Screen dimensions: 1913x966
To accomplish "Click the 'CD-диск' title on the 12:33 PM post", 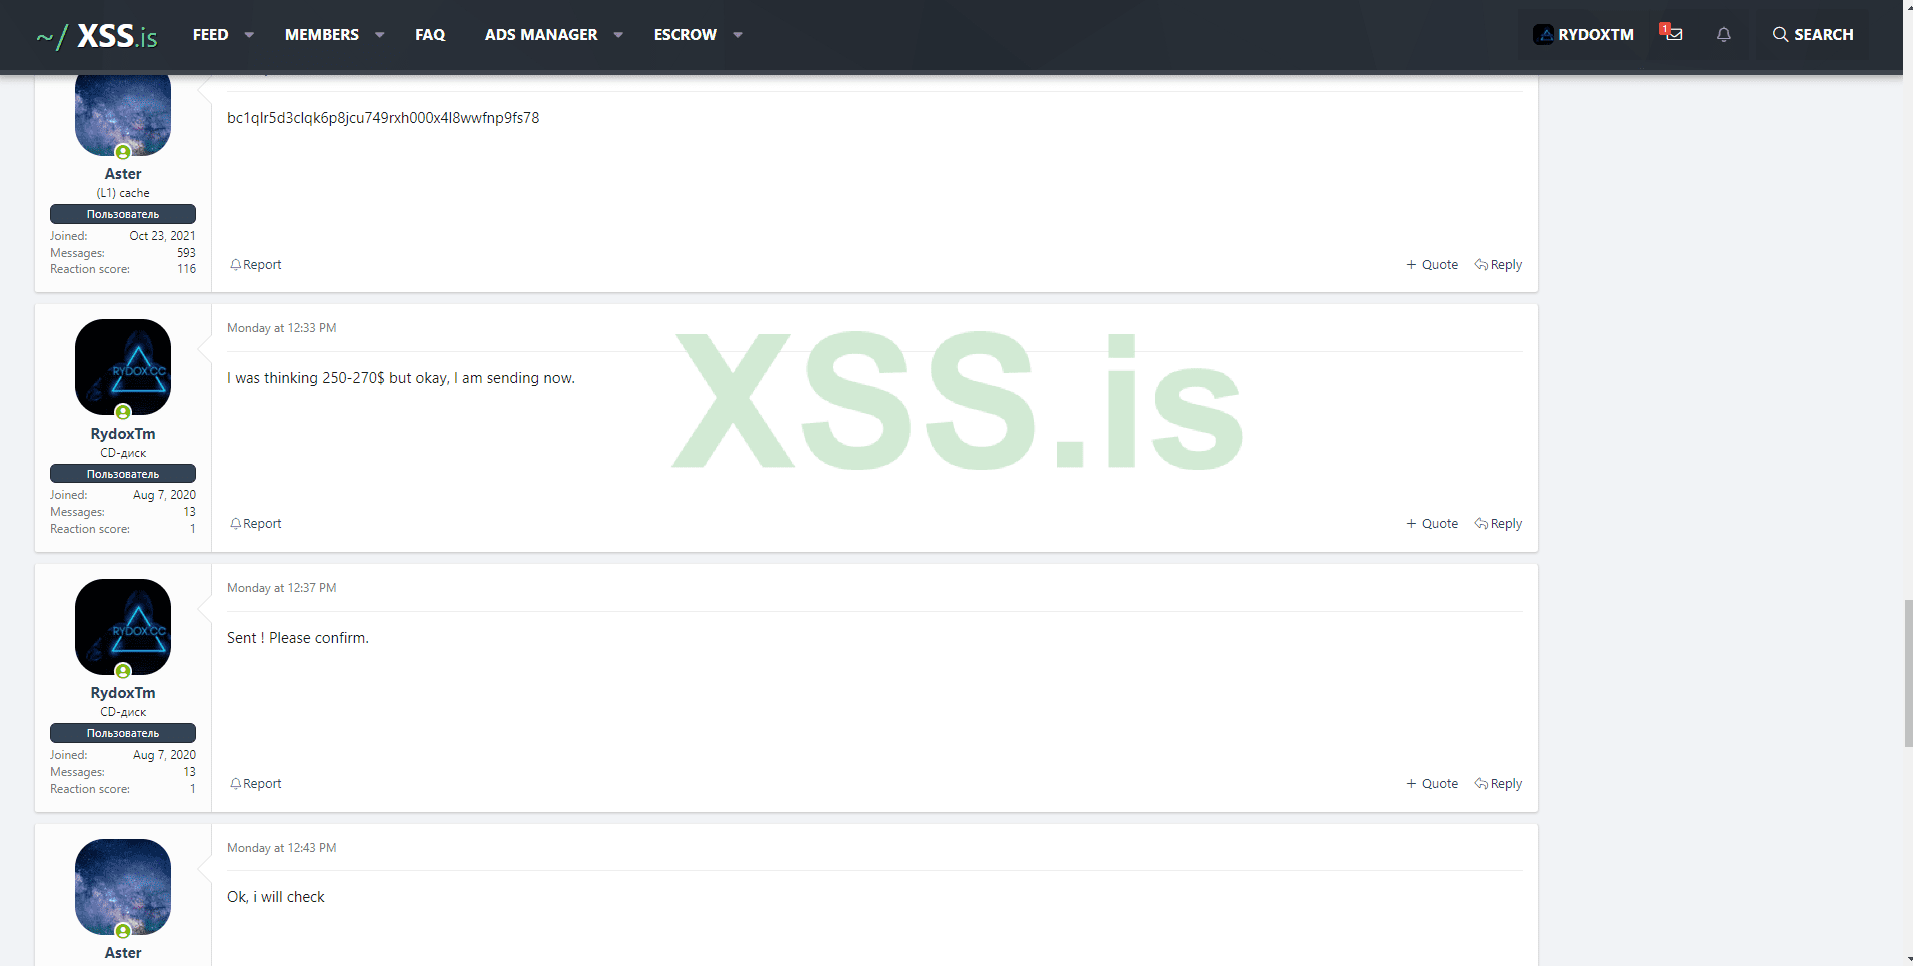I will (123, 453).
